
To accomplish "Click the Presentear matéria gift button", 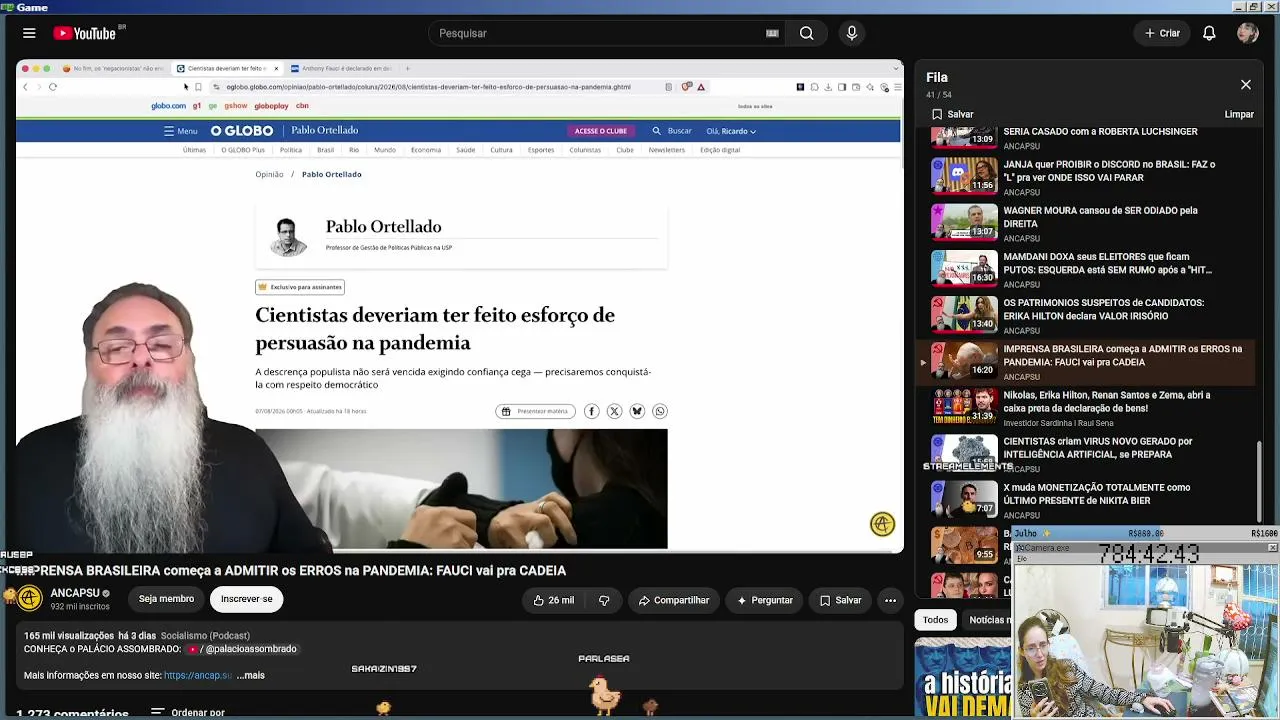I will click(x=535, y=411).
